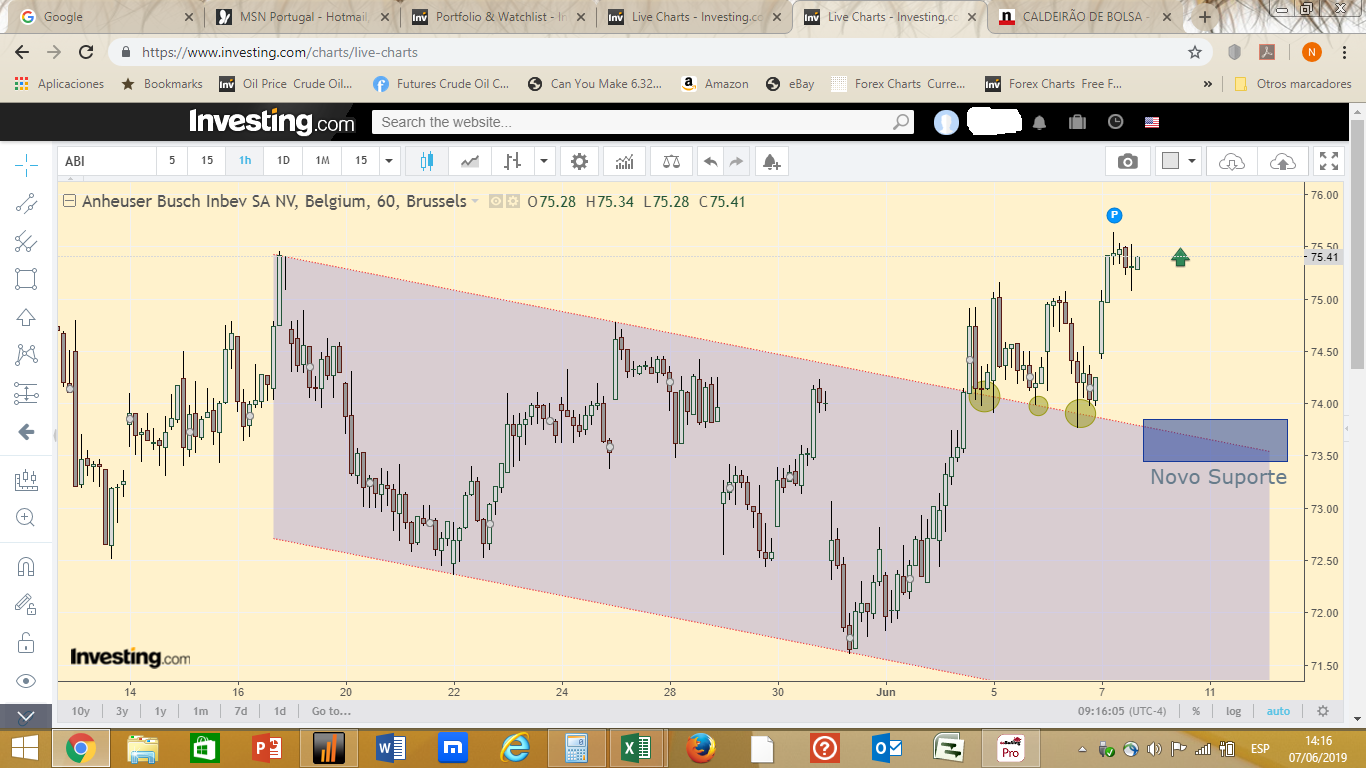Open site alerts bell in header
The image size is (1366, 768).
point(1040,122)
